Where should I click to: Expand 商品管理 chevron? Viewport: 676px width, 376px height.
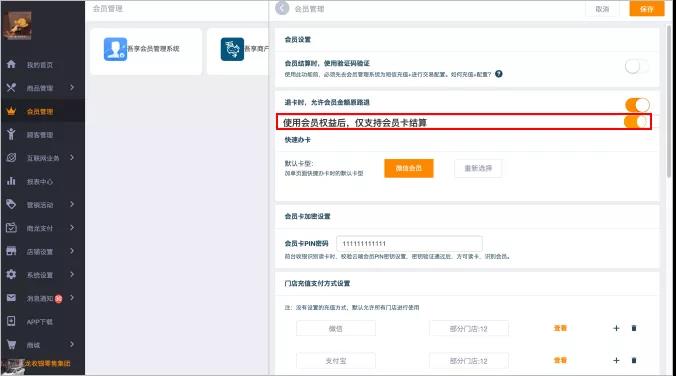coord(72,88)
